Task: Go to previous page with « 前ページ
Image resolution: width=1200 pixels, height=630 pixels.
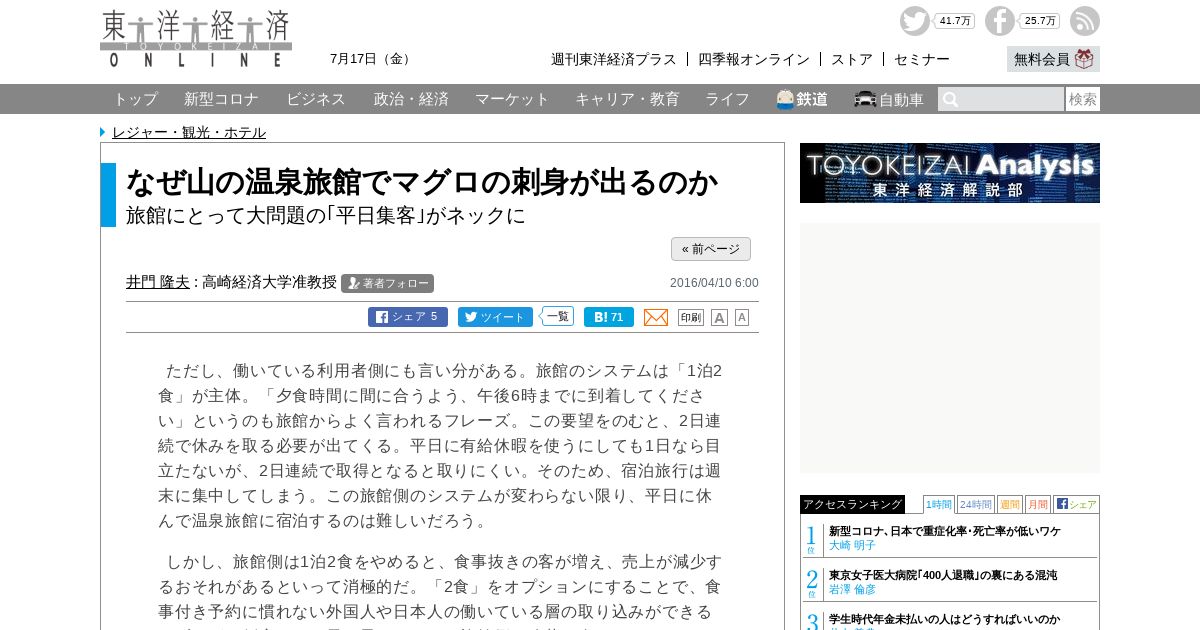Action: click(x=711, y=249)
